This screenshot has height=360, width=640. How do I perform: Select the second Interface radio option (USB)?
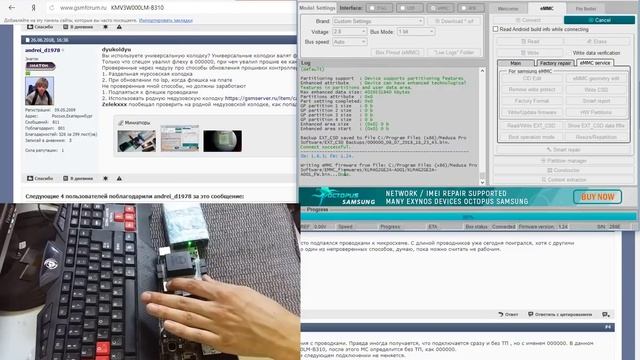(409, 8)
